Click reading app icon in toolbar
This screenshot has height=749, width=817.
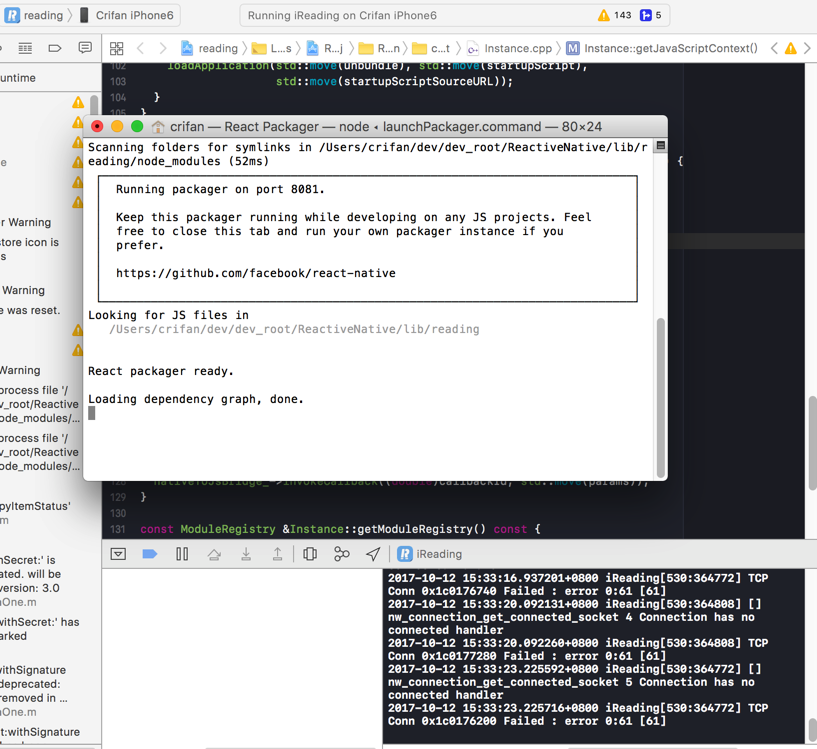(12, 15)
